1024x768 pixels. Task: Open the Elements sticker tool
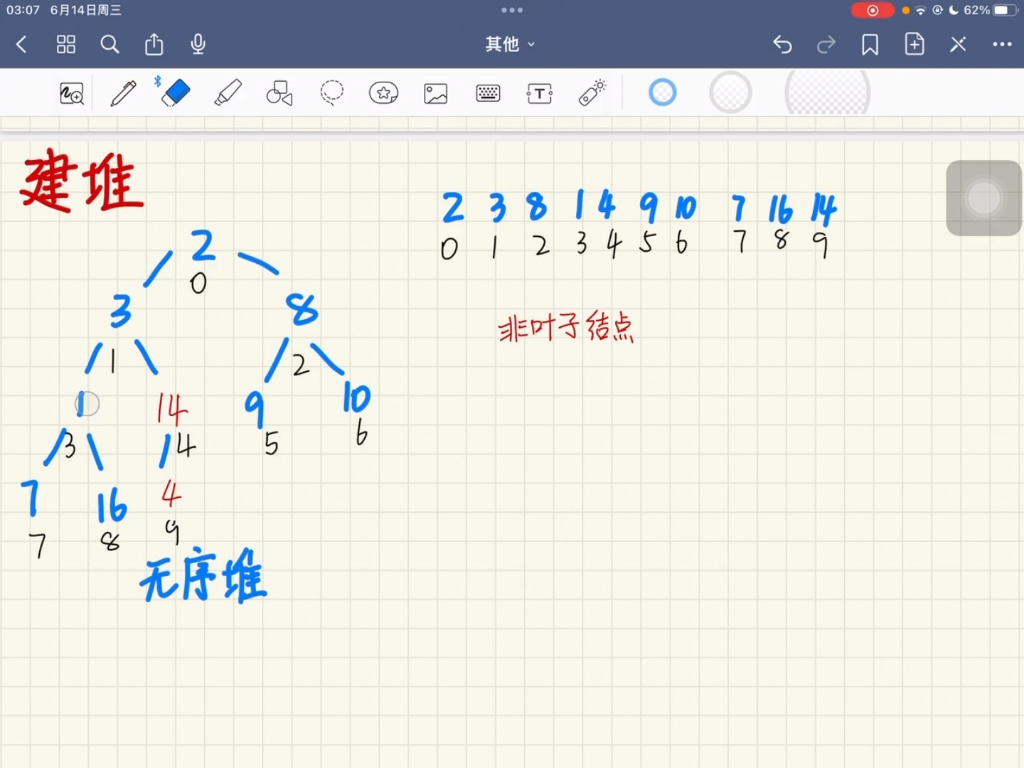pos(383,92)
